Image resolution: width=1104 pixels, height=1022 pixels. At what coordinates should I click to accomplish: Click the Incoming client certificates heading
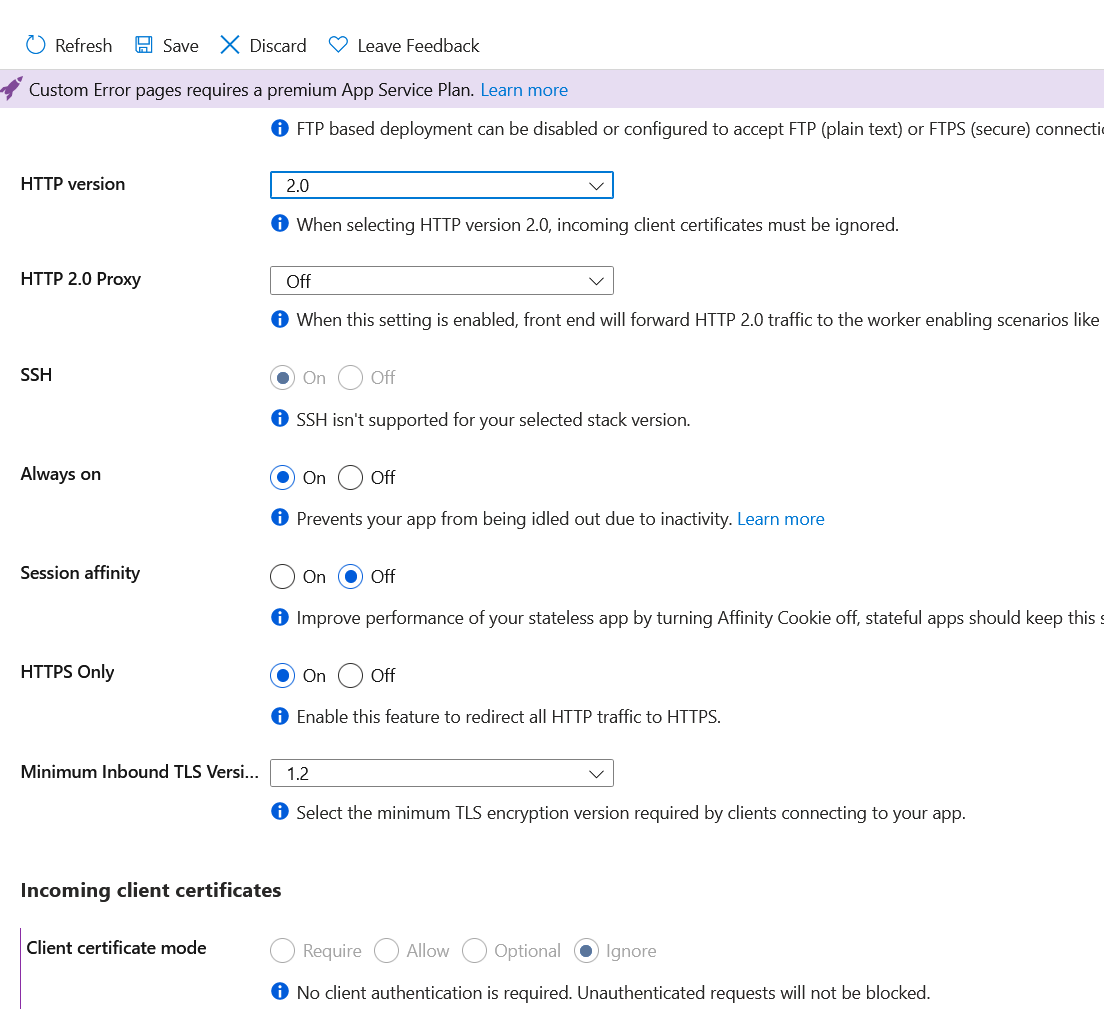[151, 890]
